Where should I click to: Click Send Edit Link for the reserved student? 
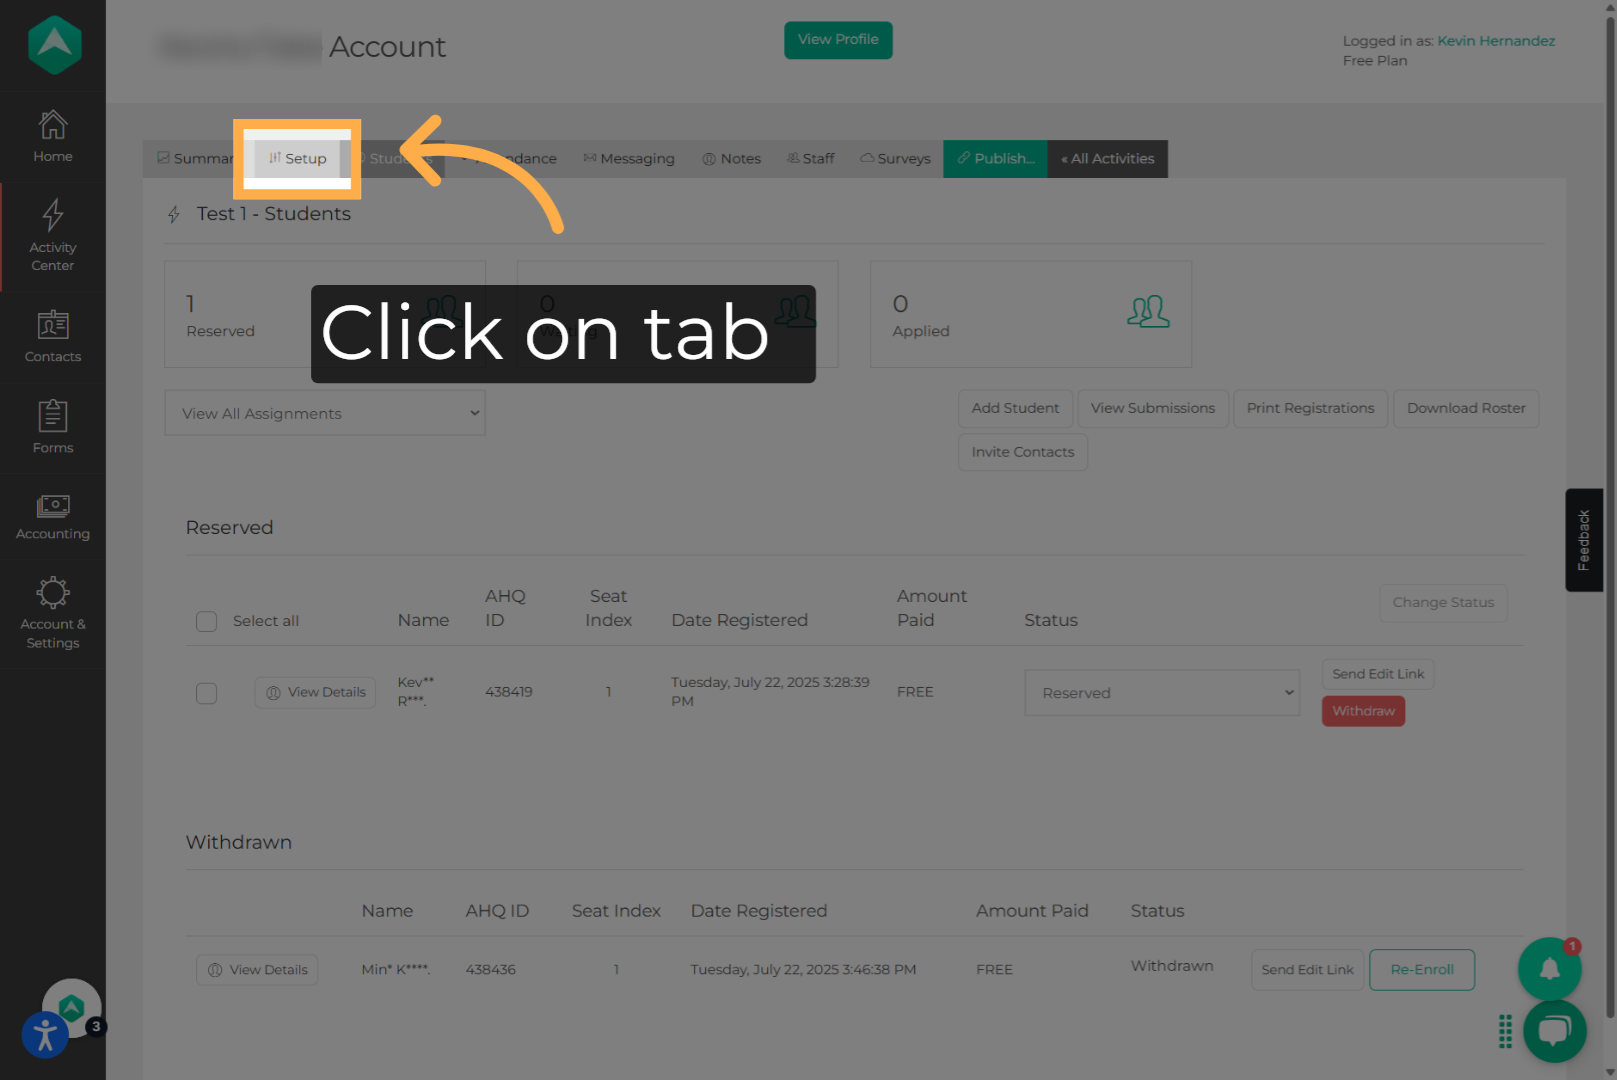point(1378,674)
